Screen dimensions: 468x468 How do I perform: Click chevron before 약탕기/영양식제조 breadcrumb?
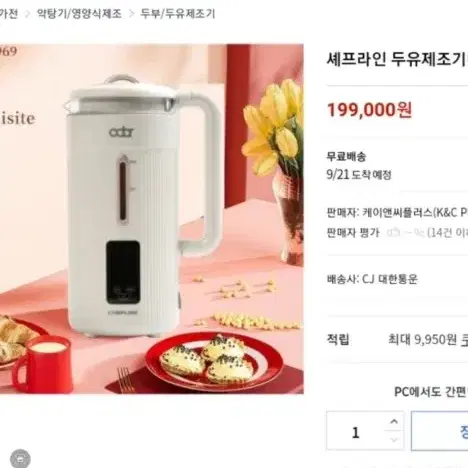tap(28, 14)
